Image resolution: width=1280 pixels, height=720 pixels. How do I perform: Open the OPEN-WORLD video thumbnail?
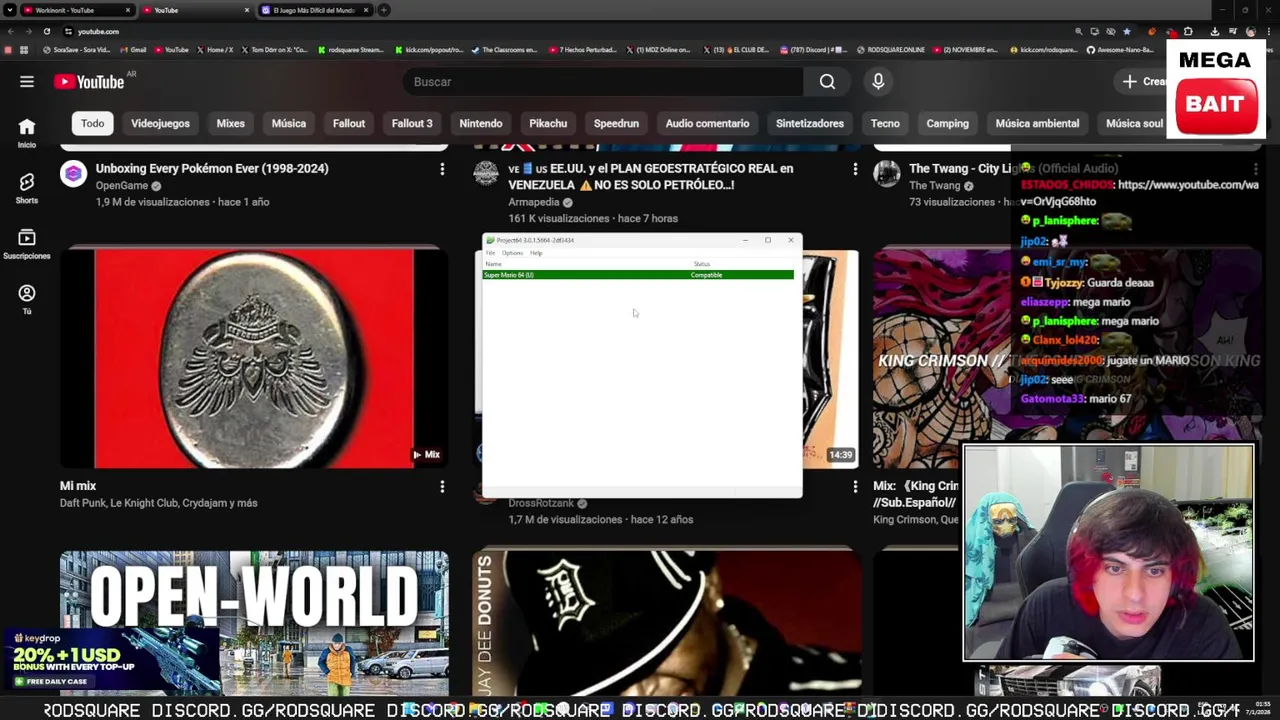254,623
